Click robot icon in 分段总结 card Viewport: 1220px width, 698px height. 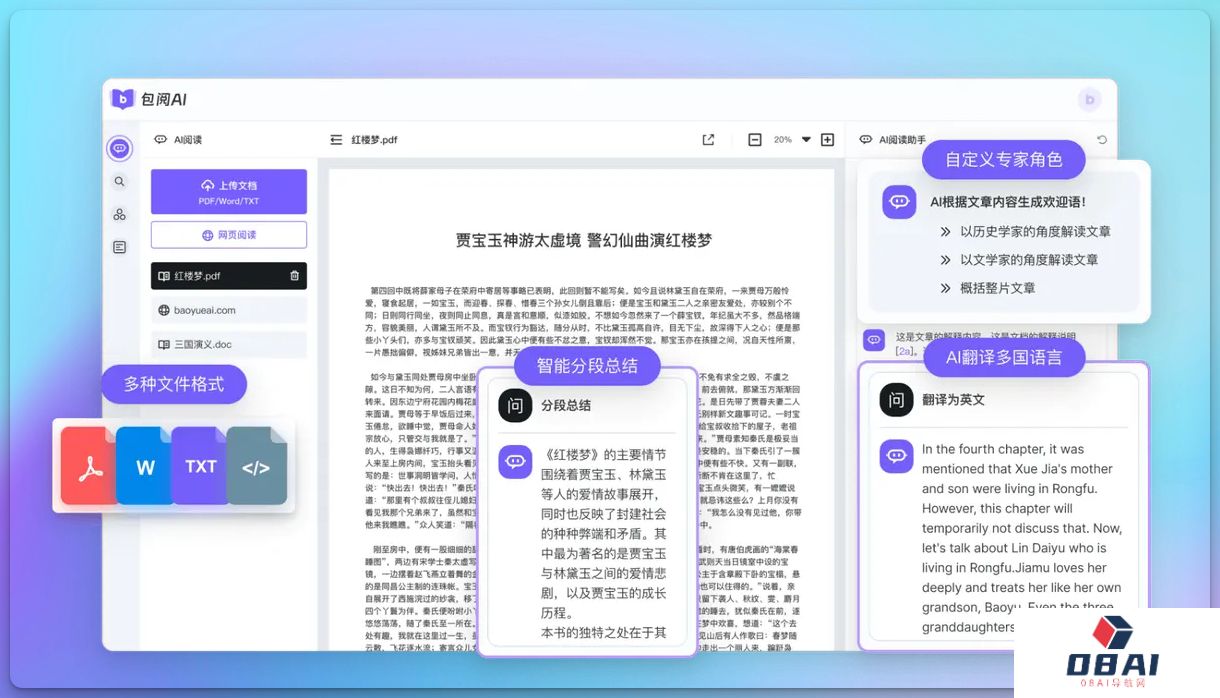pos(515,461)
